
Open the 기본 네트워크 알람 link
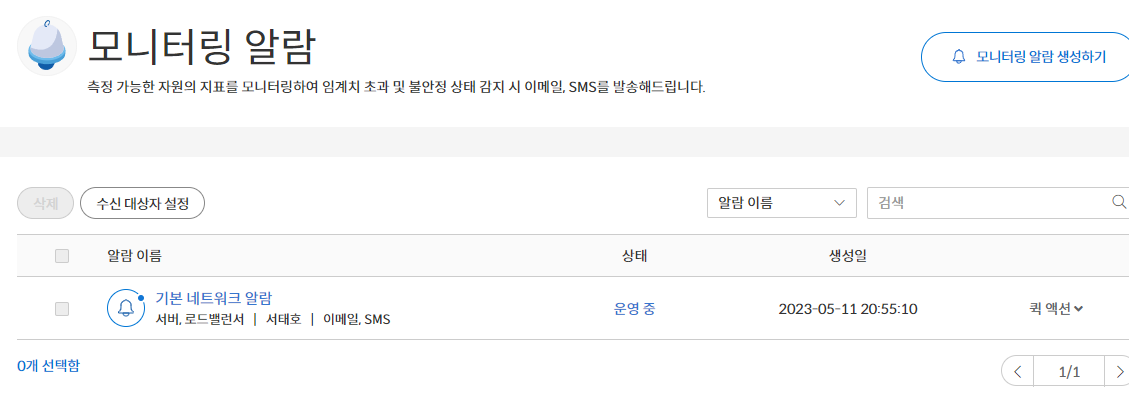(x=214, y=298)
